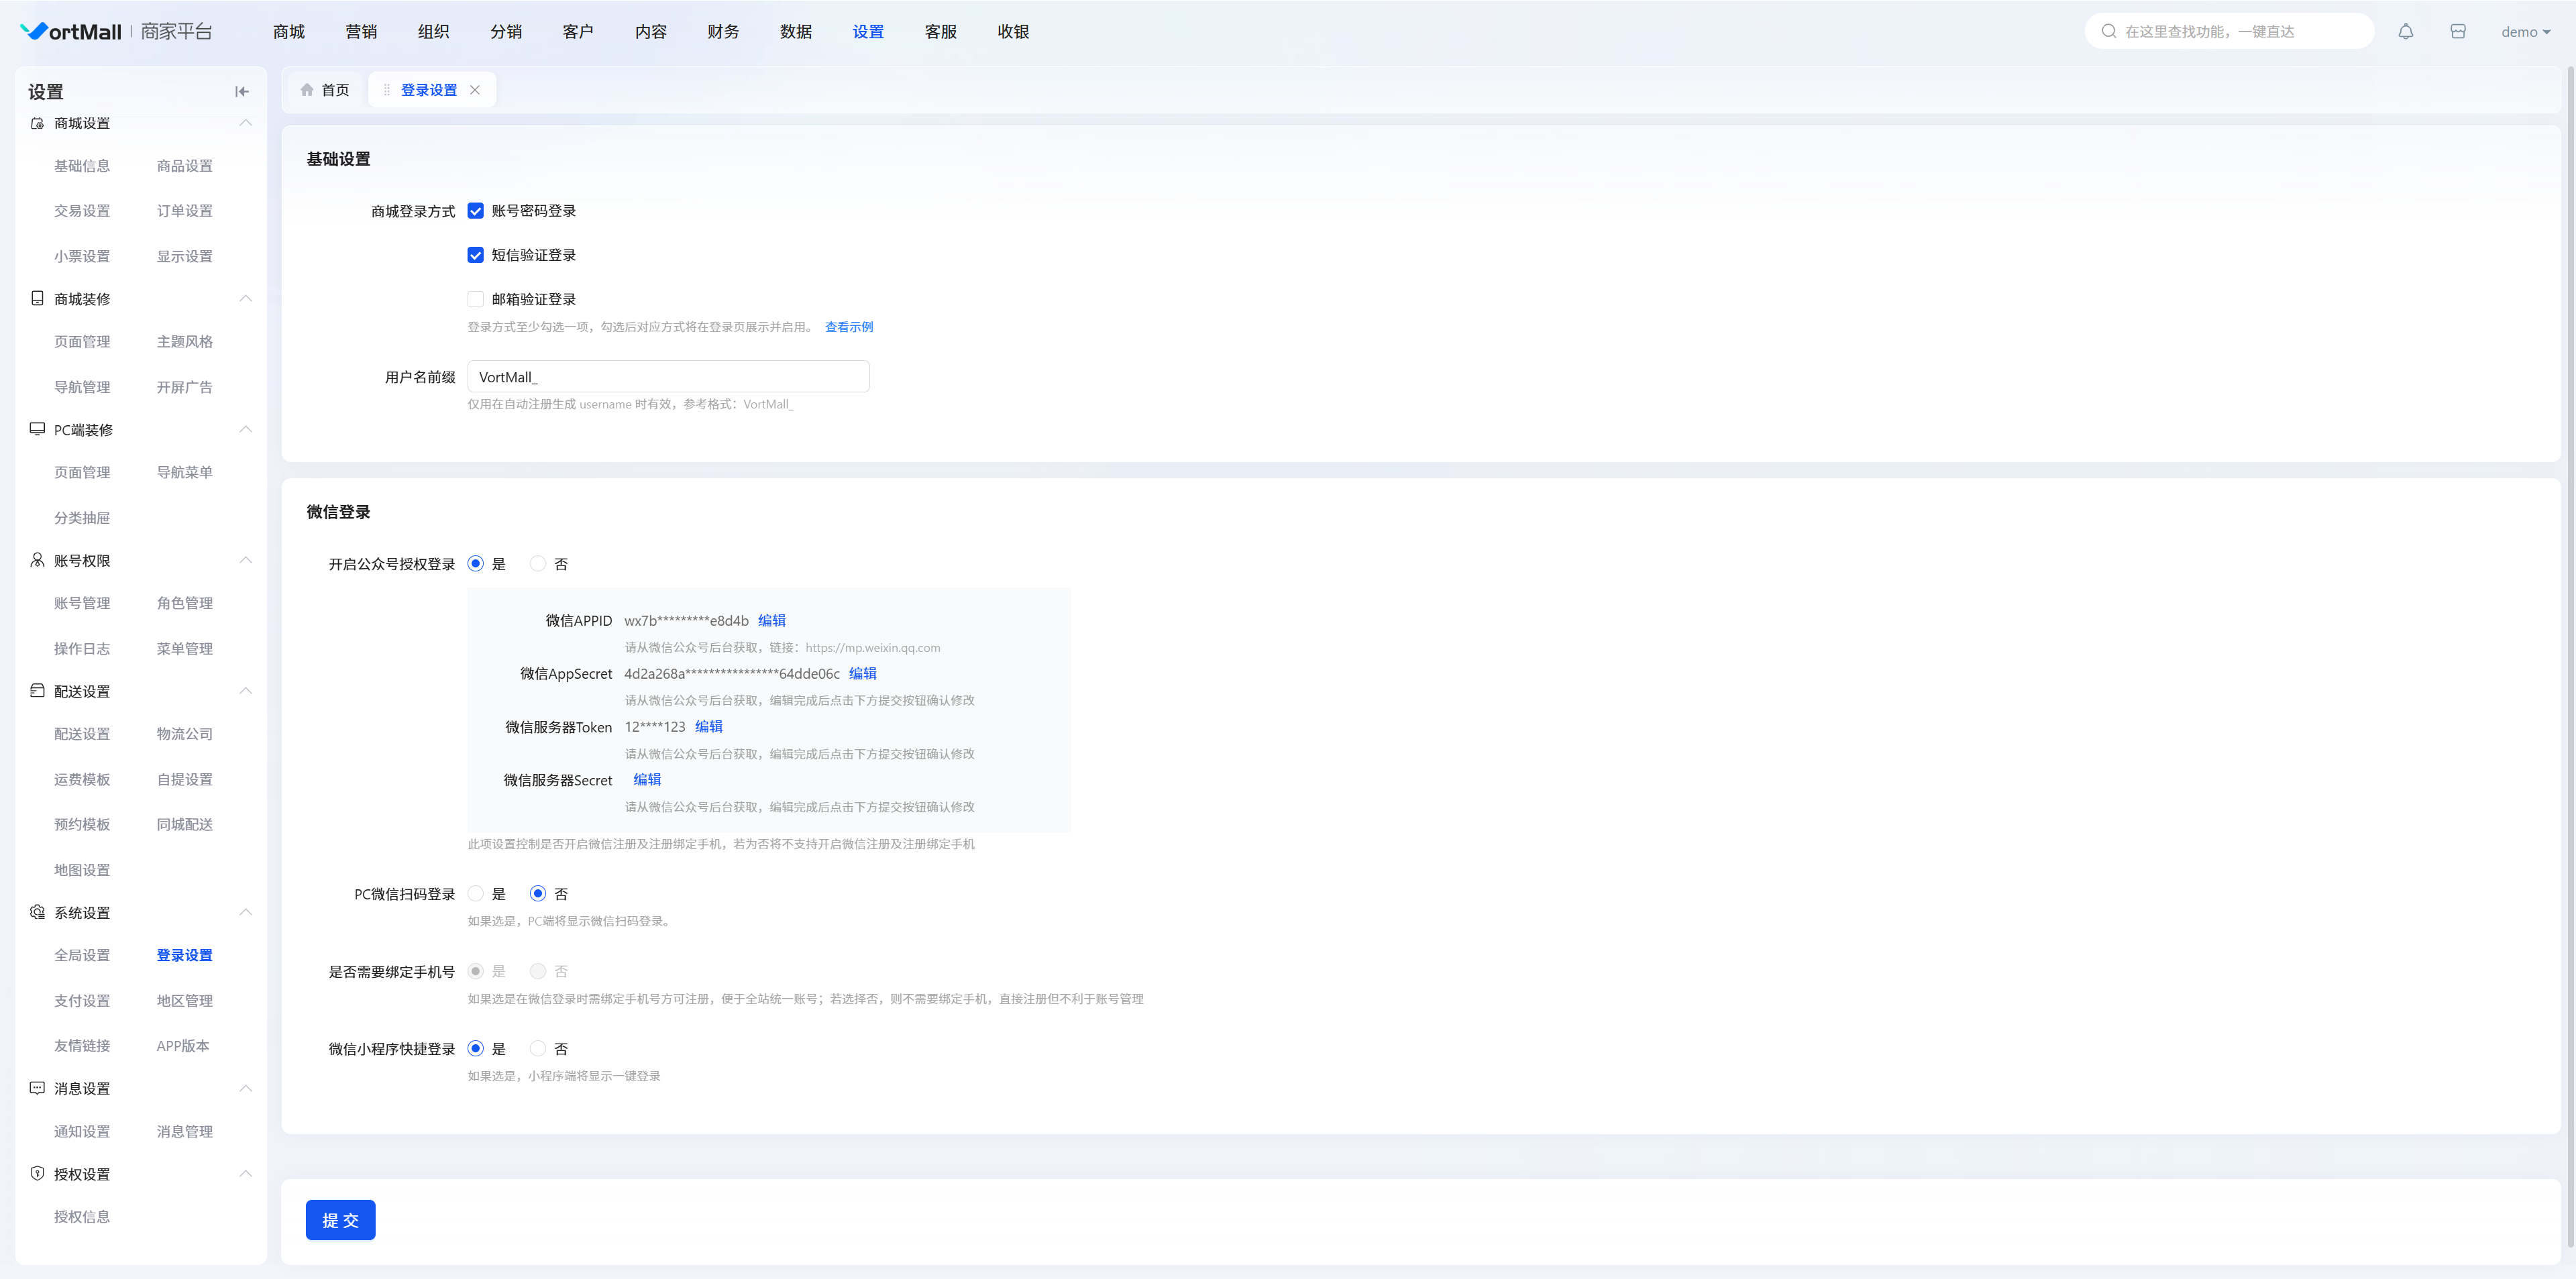The height and width of the screenshot is (1279, 2576).
Task: Click the notification bell icon
Action: tap(2405, 32)
